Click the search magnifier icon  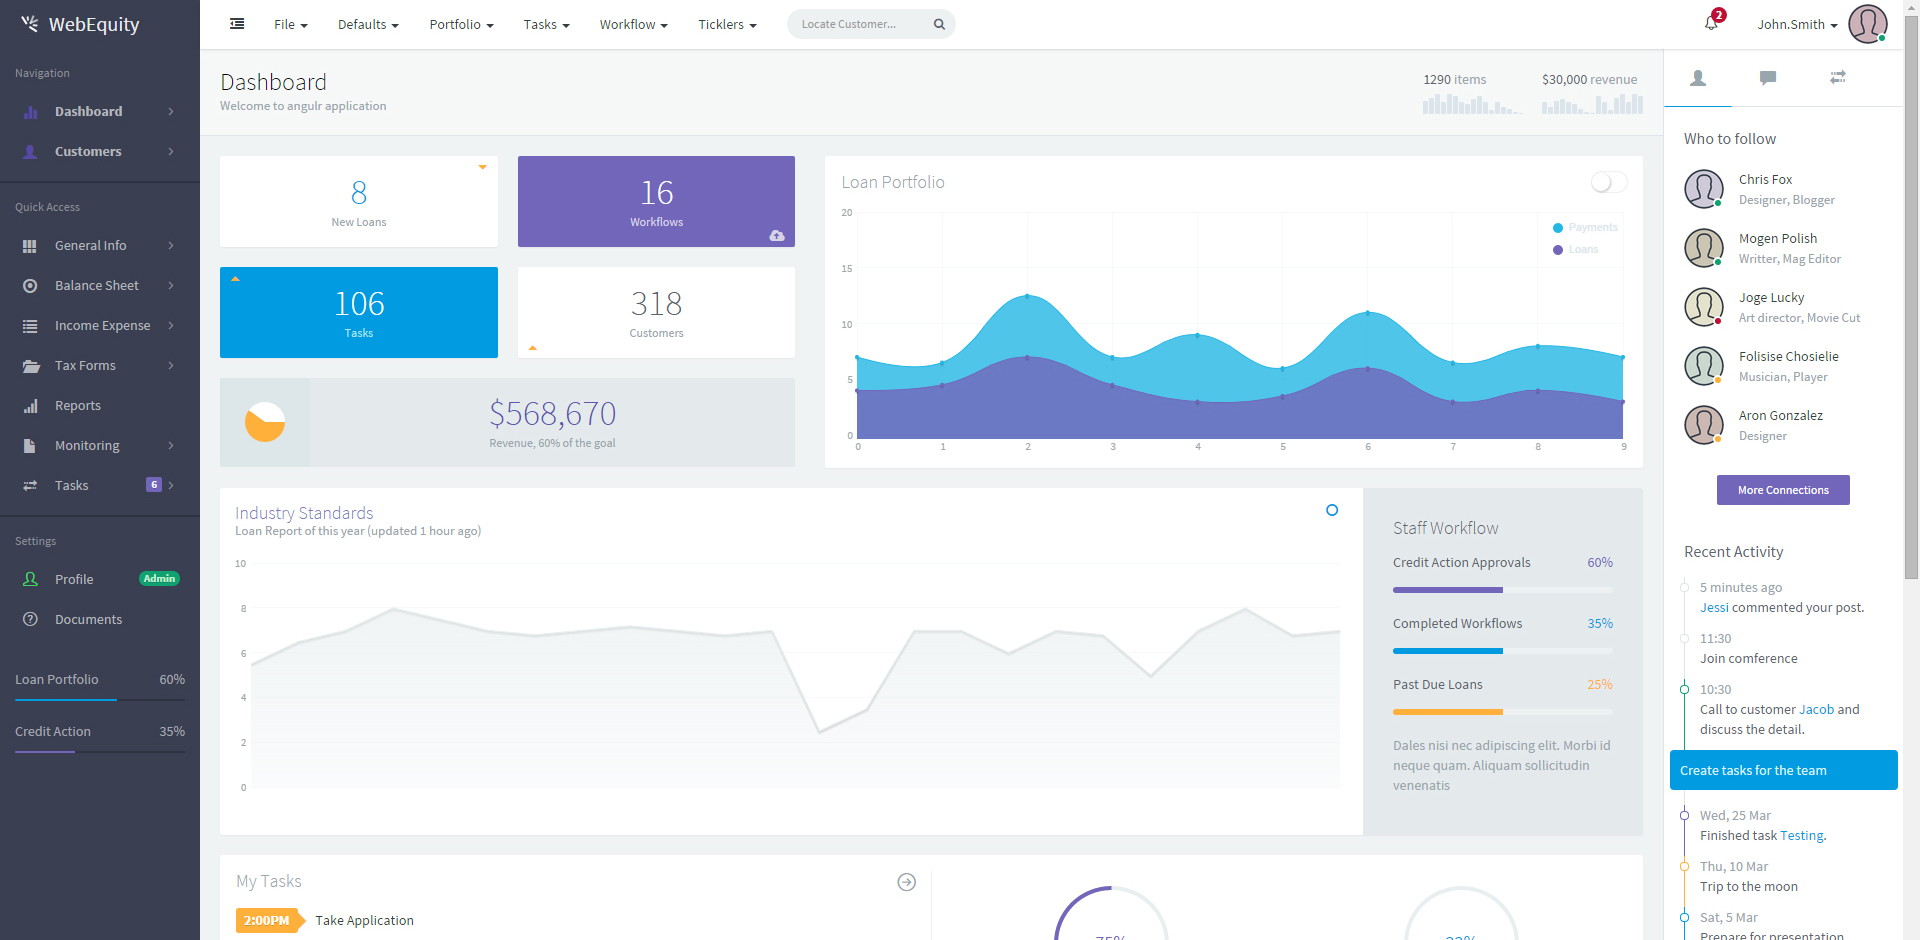tap(939, 24)
